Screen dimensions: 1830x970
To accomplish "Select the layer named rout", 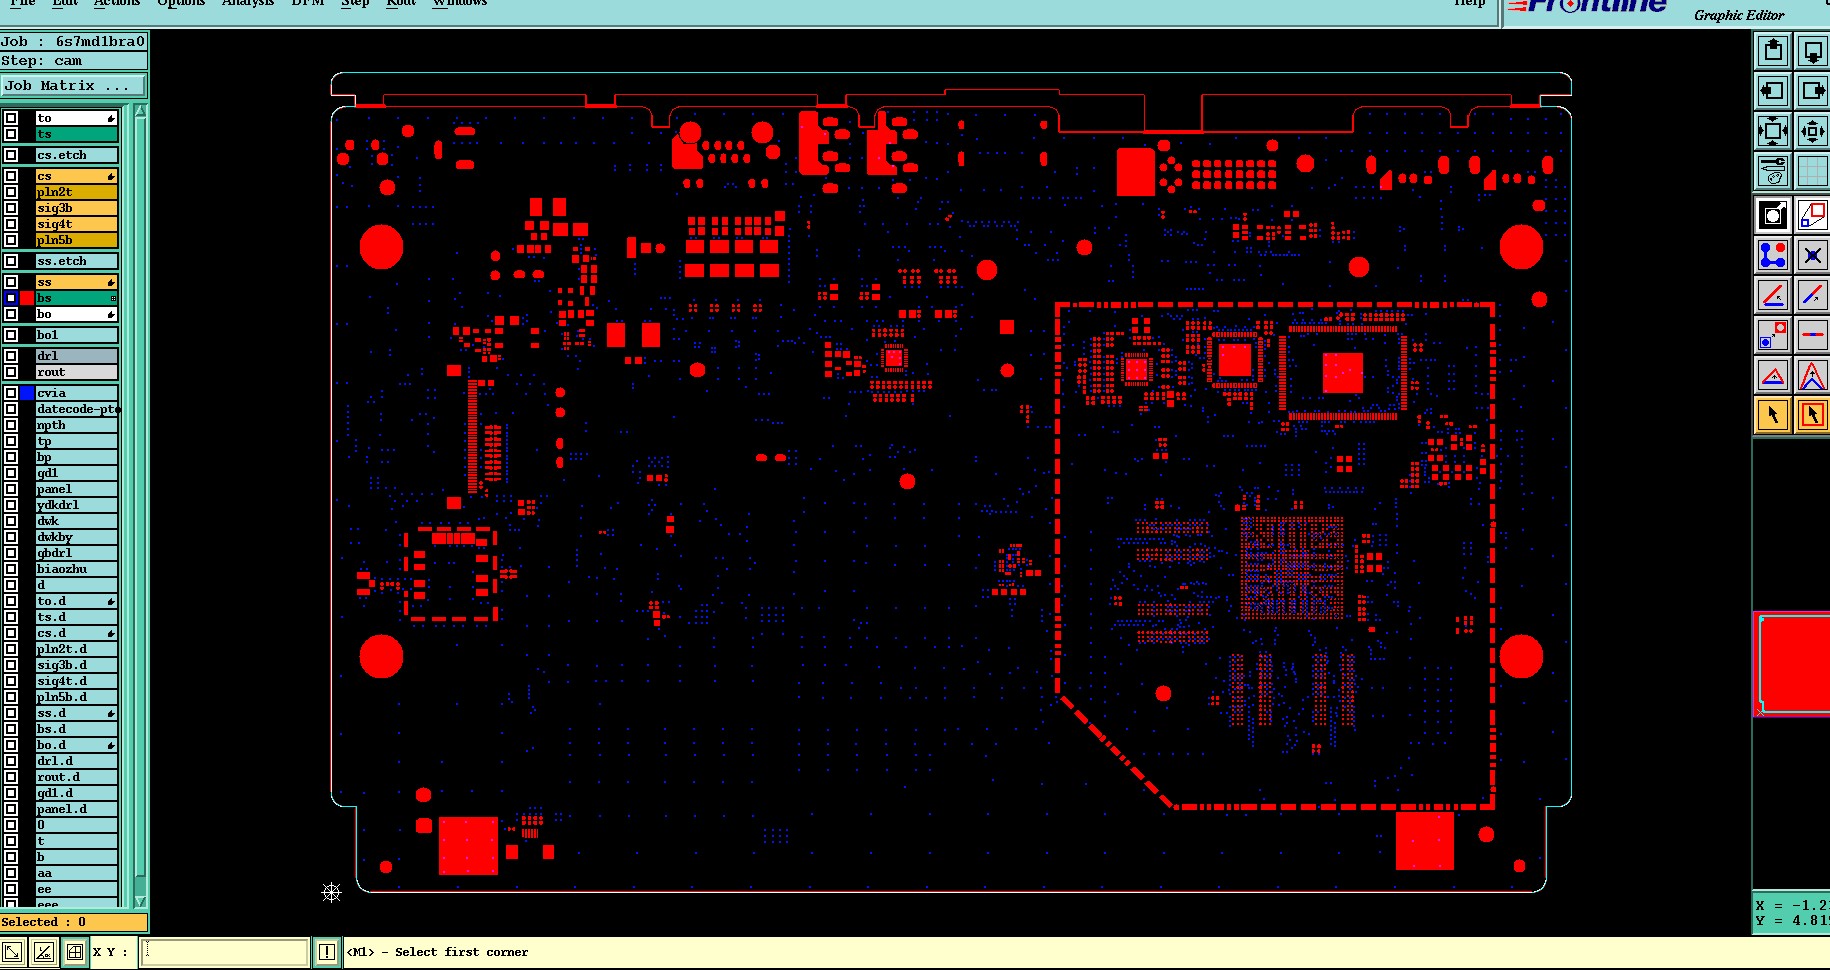I will pyautogui.click(x=77, y=372).
